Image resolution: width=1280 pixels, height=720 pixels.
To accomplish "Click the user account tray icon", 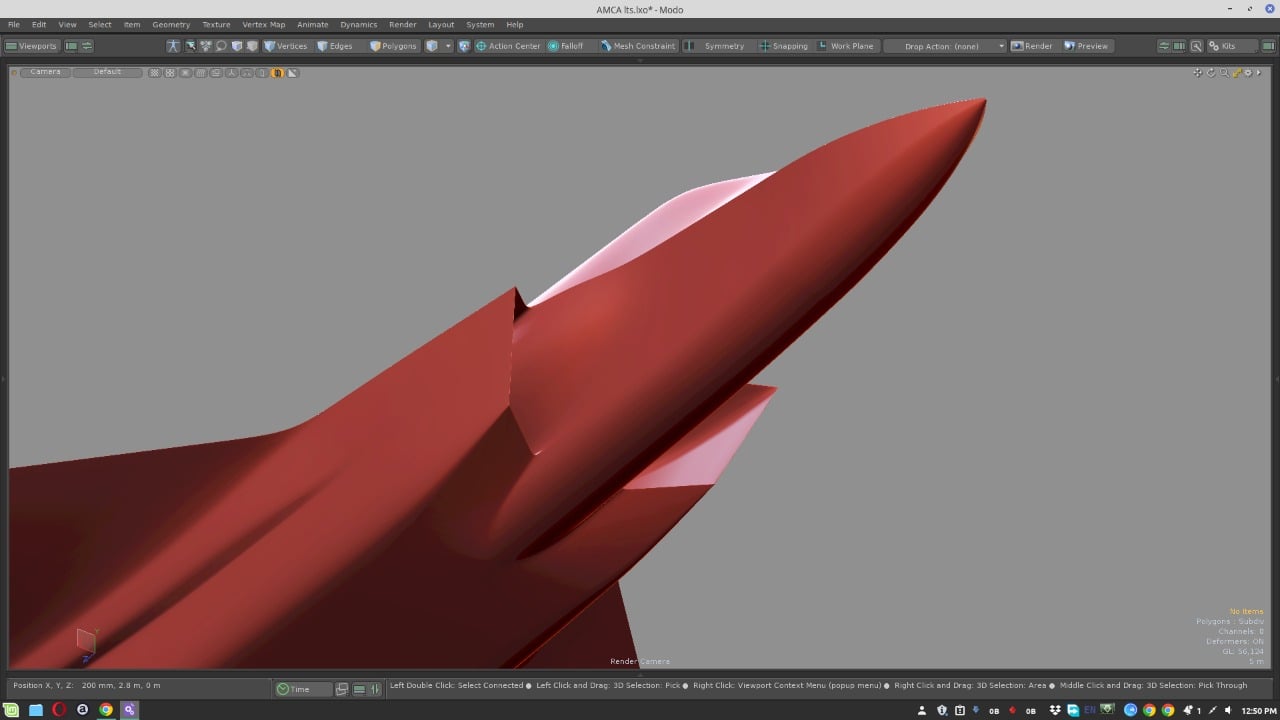I will click(x=922, y=710).
